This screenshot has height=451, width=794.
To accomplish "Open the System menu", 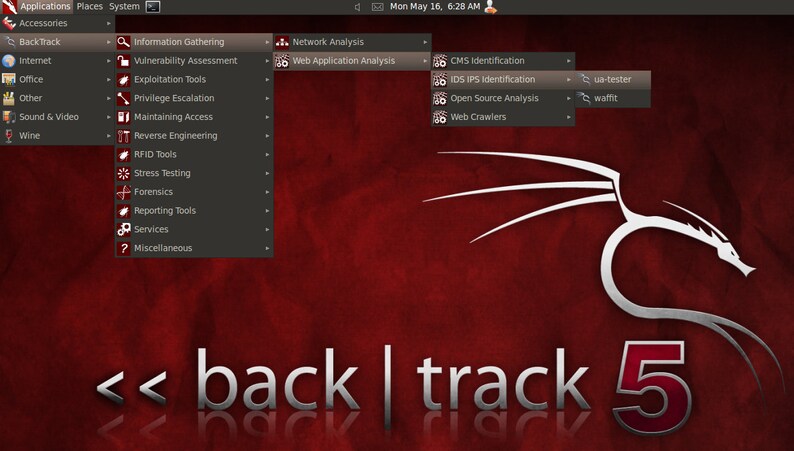I will point(124,7).
